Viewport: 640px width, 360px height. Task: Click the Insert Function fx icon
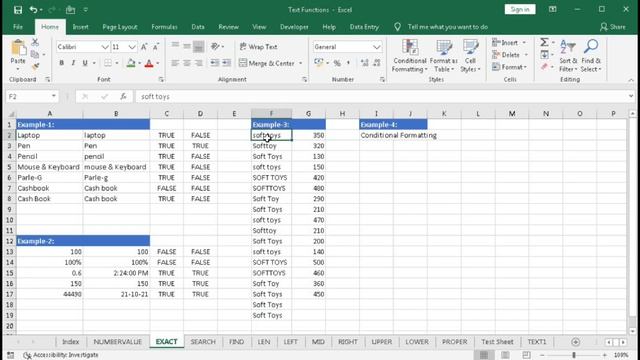coord(123,97)
